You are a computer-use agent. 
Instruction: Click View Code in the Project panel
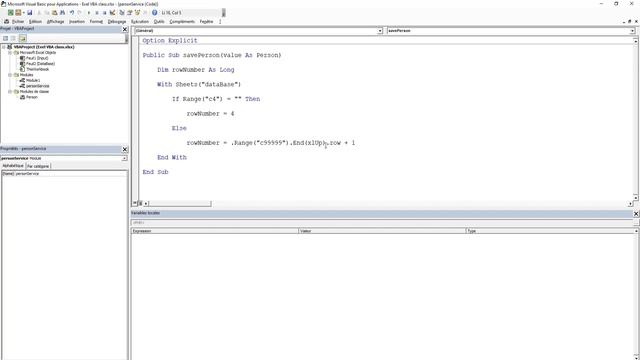coord(6,38)
